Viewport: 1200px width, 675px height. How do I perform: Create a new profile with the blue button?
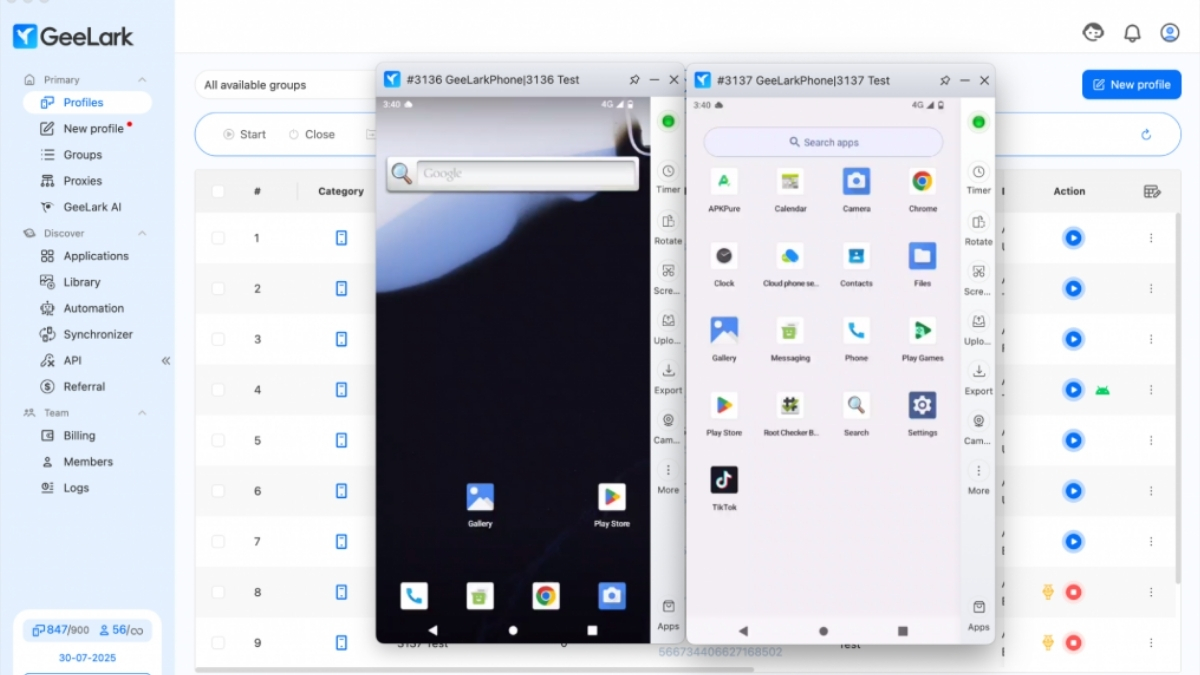point(1131,84)
